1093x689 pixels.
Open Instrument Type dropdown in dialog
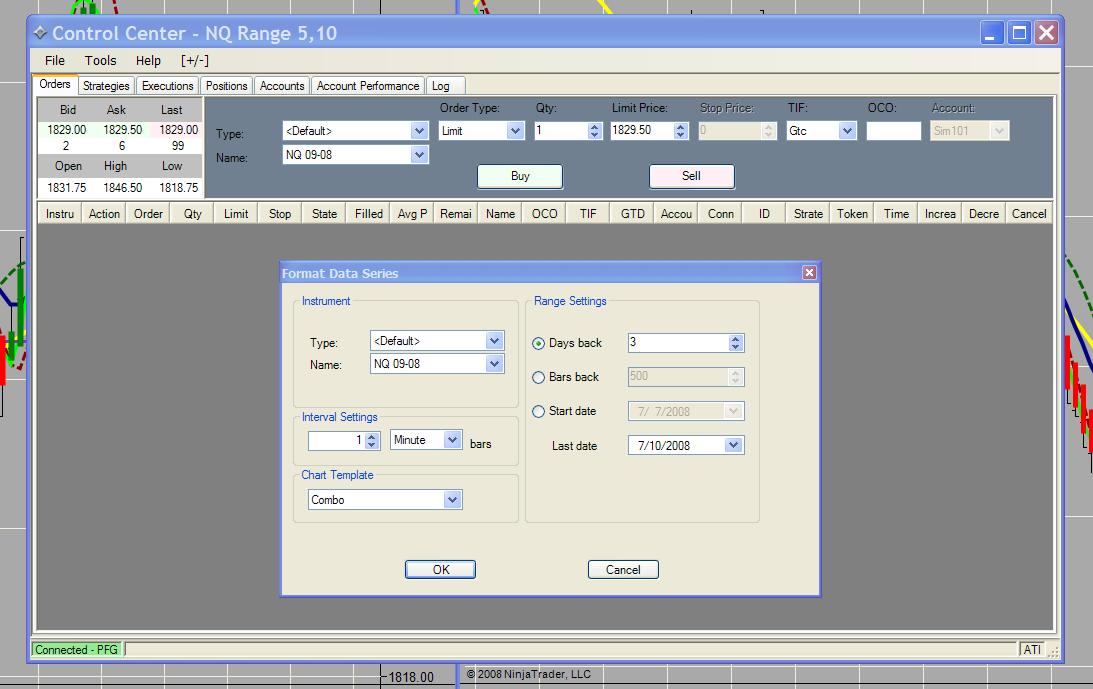494,340
